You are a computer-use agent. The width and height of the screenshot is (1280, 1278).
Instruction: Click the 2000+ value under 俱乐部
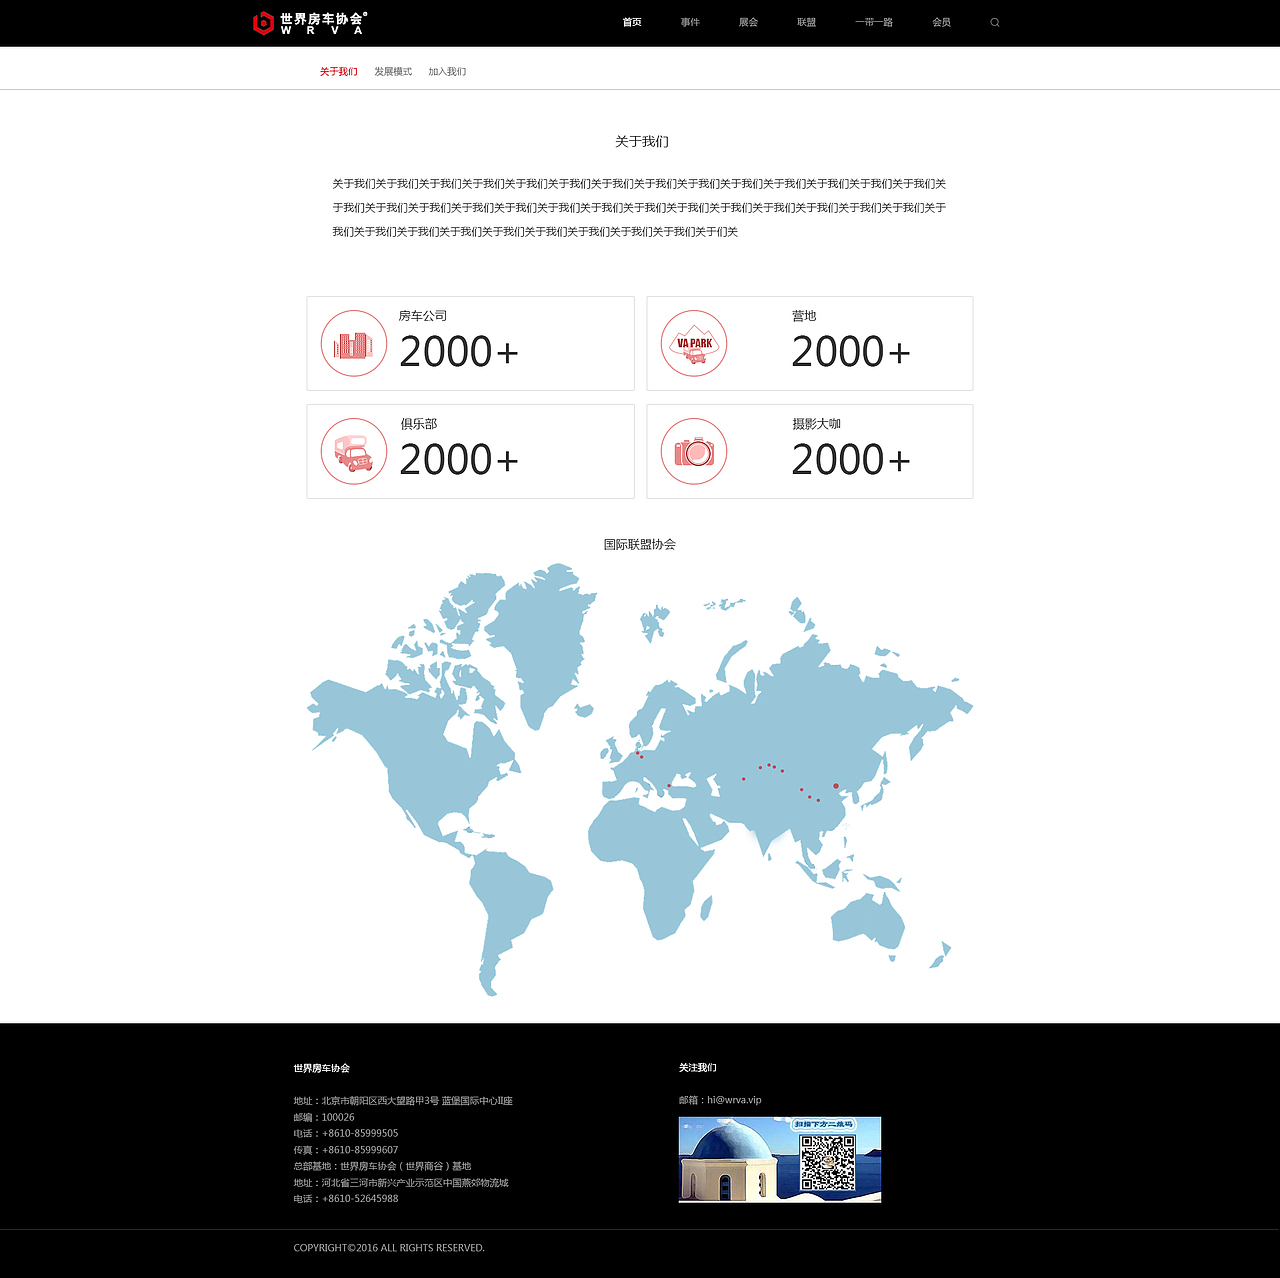point(459,460)
